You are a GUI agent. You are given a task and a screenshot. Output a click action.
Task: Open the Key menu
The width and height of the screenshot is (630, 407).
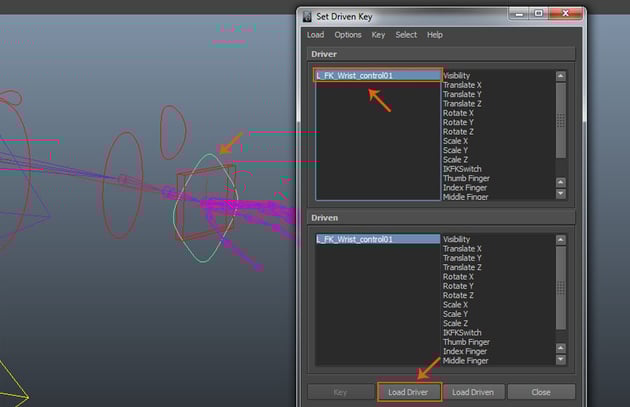(378, 35)
